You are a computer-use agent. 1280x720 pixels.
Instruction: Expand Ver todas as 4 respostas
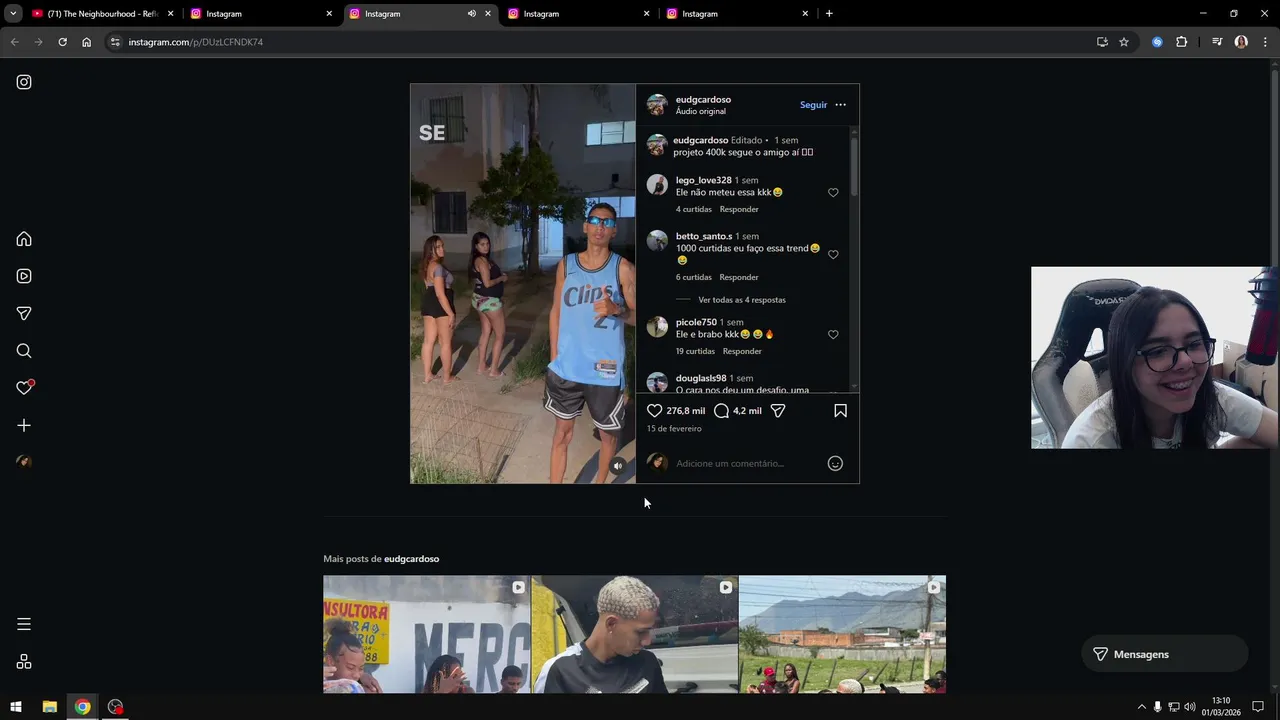click(x=742, y=300)
